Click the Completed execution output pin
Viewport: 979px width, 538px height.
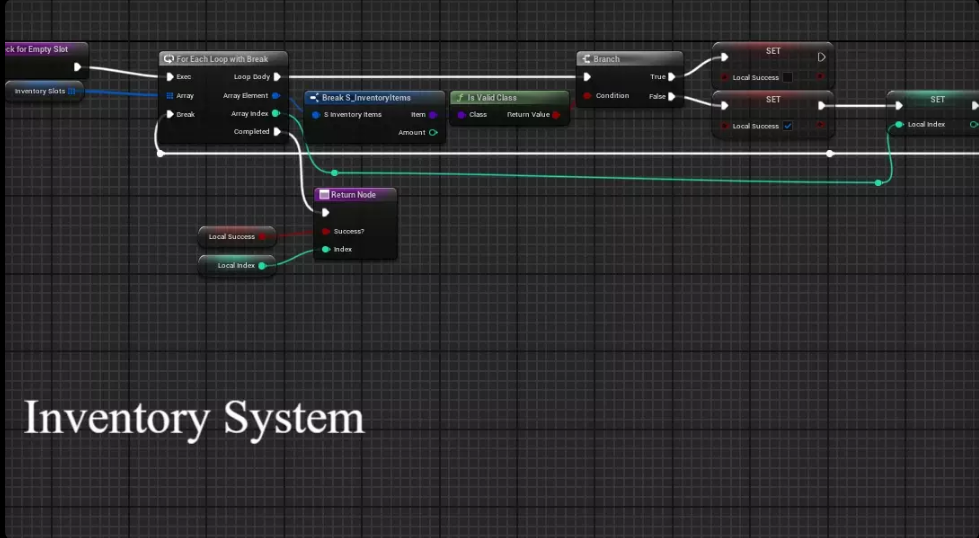277,132
